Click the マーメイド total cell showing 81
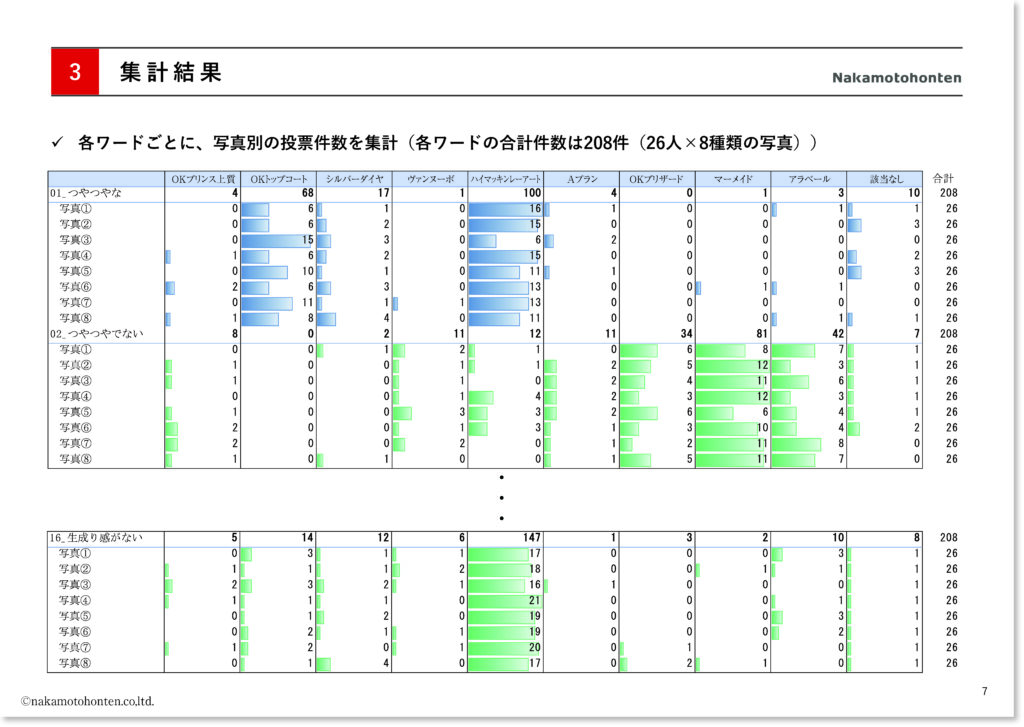This screenshot has height=727, width=1024. pyautogui.click(x=732, y=334)
